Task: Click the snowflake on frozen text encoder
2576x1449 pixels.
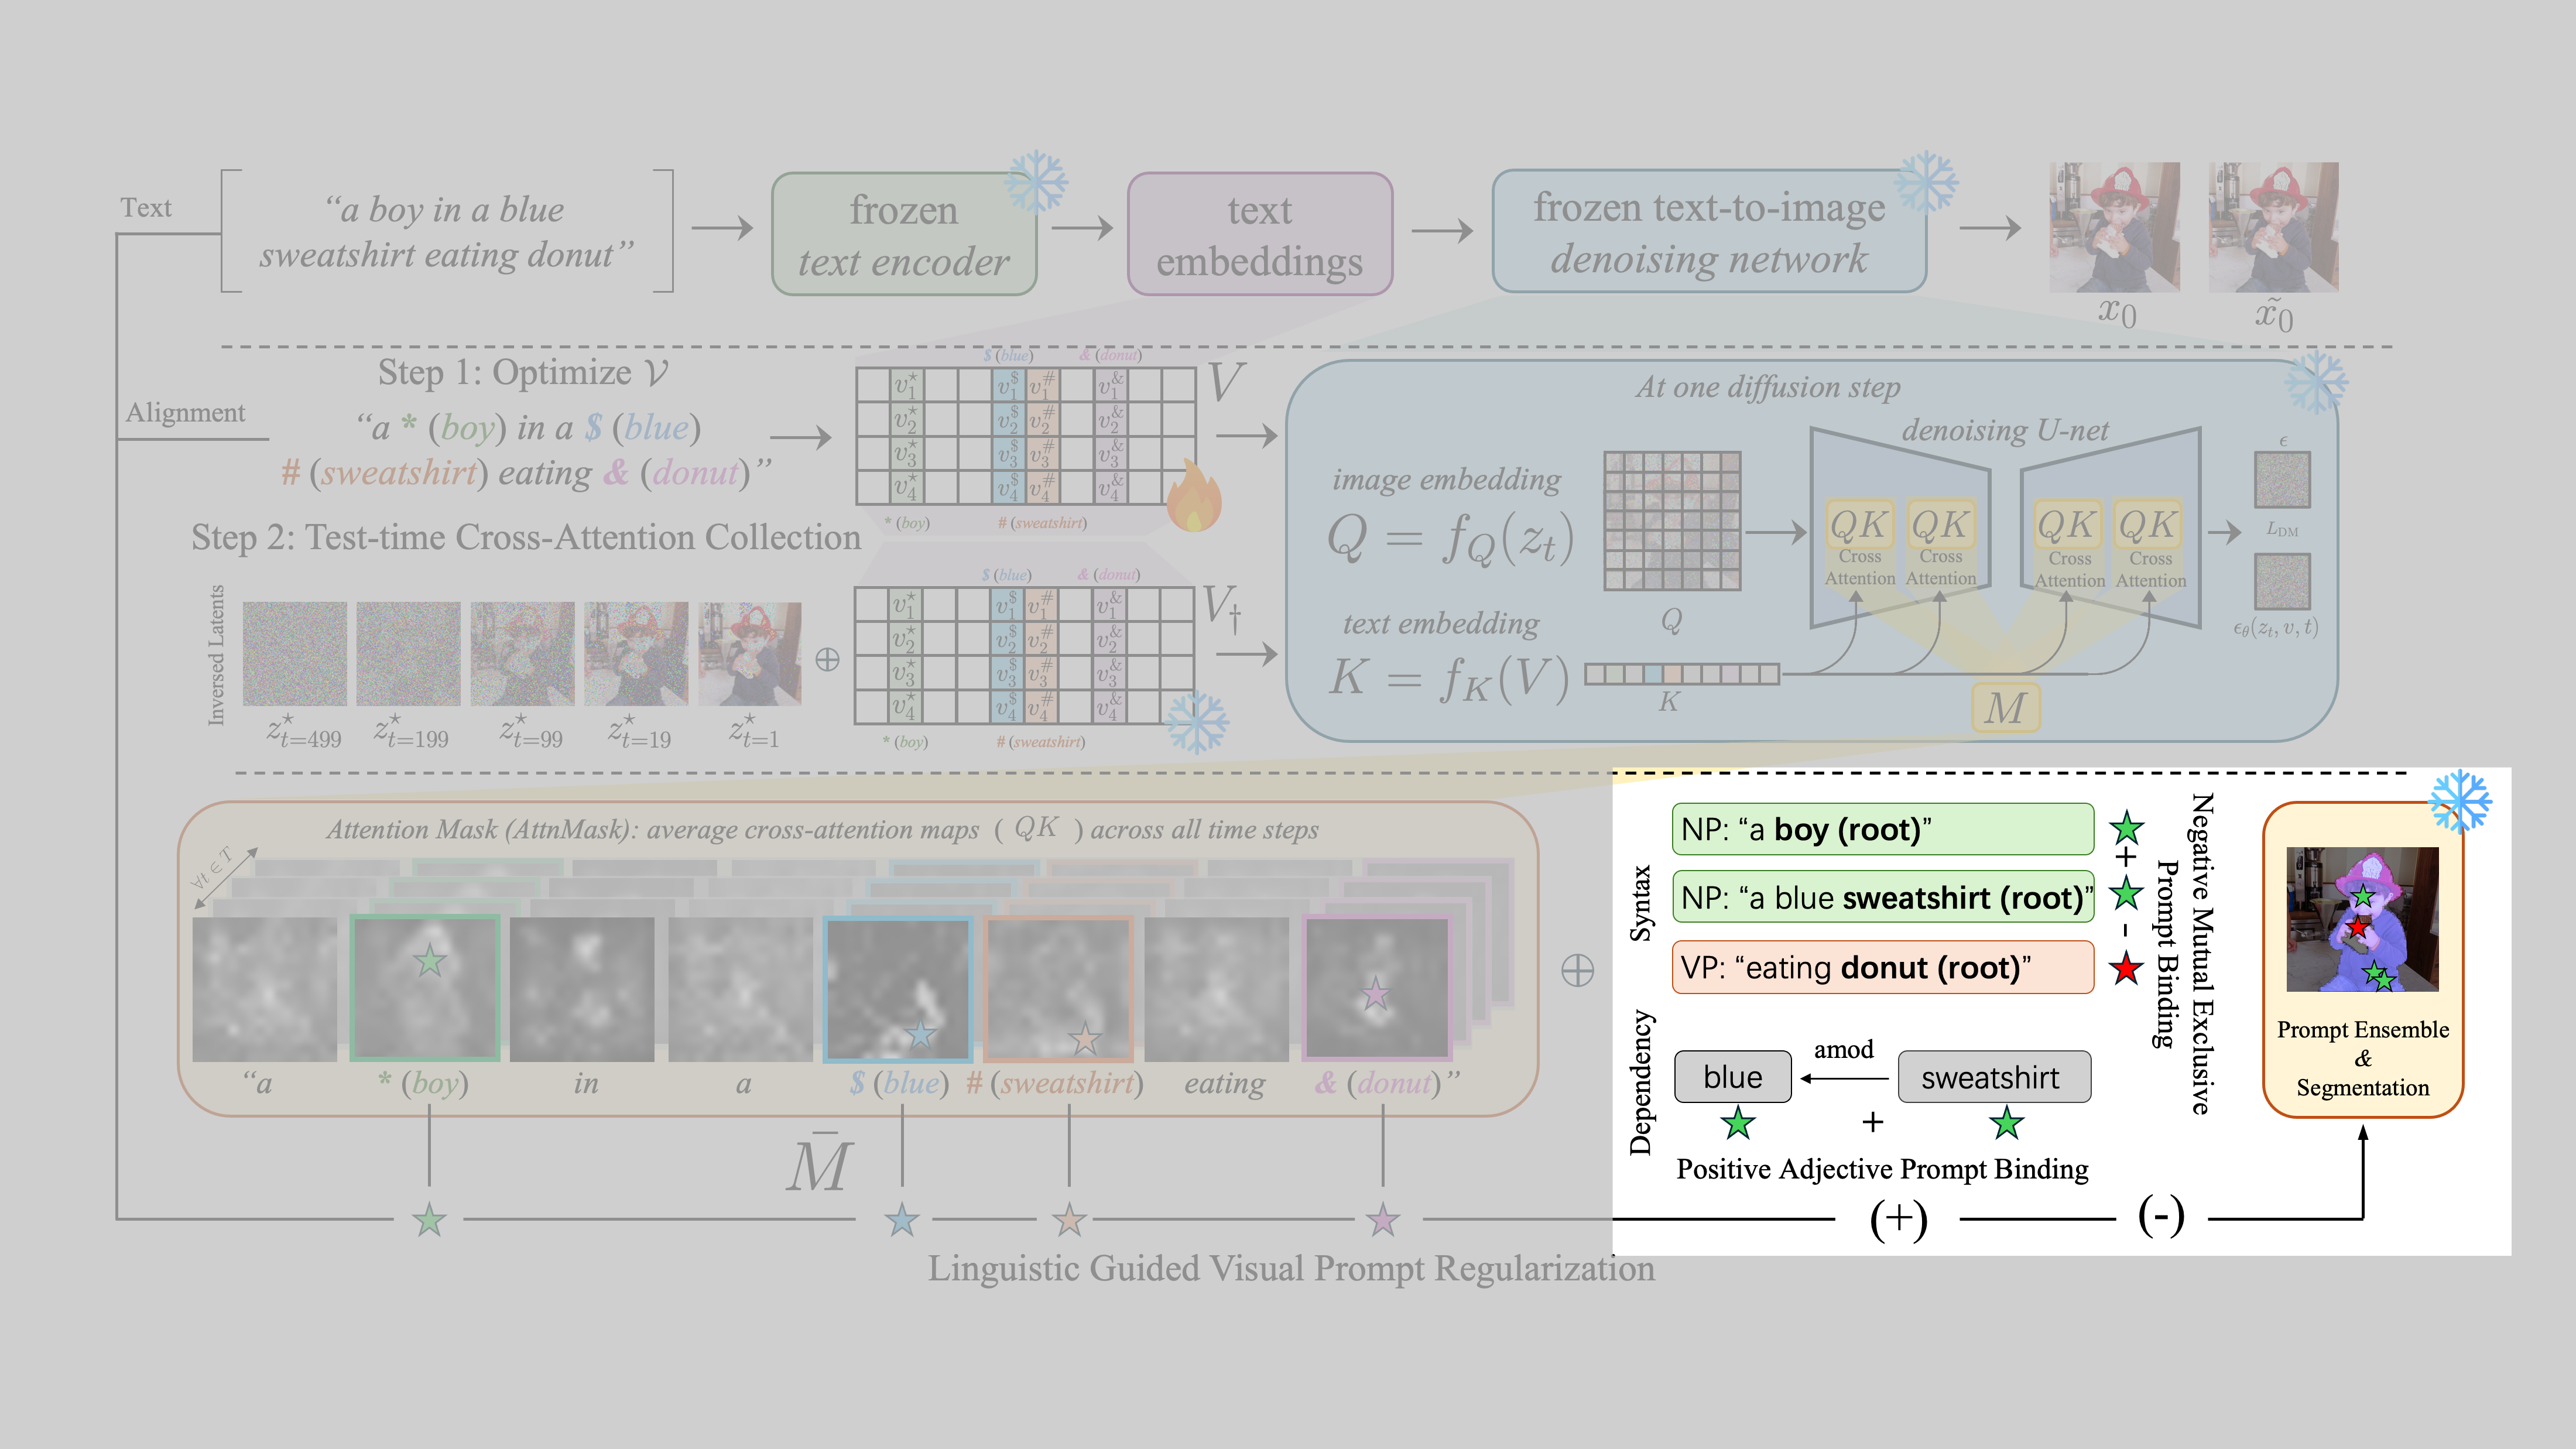Action: pos(1035,182)
